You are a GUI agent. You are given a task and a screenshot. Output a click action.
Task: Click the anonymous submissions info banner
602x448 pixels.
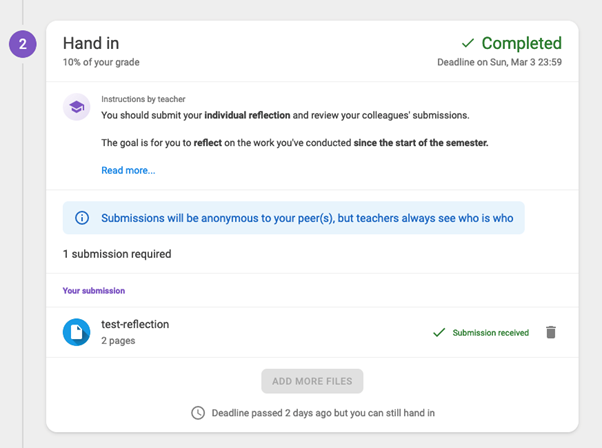tap(294, 218)
